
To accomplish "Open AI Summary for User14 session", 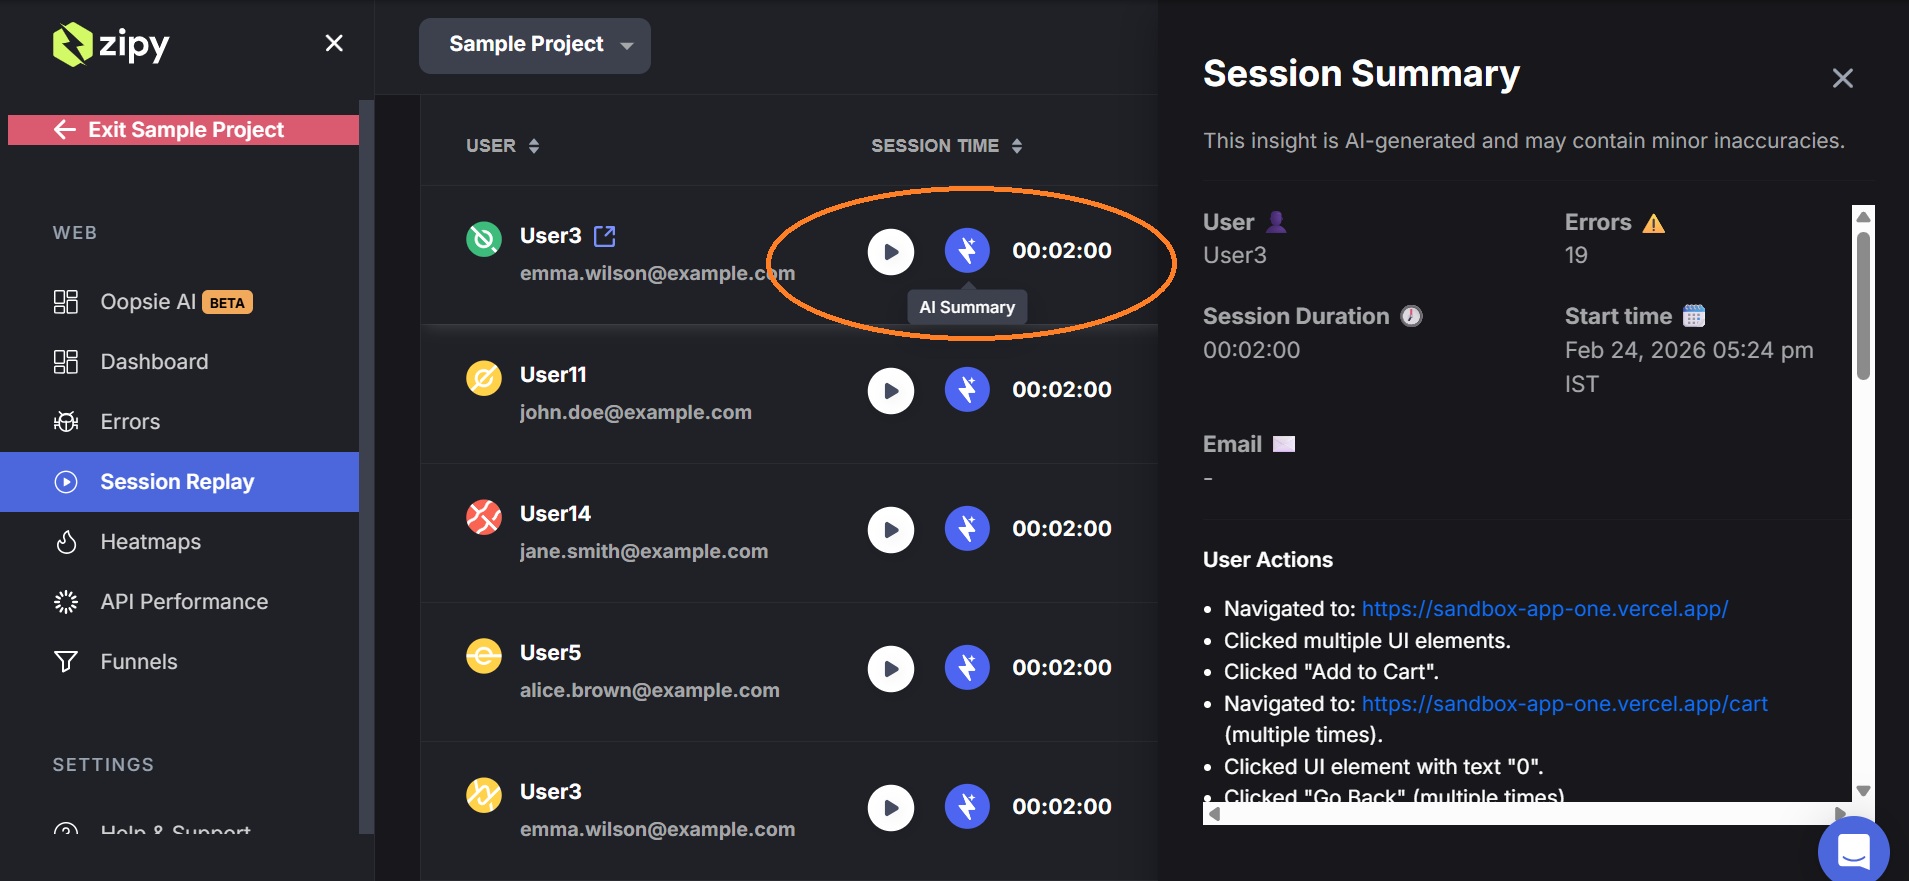I will tap(966, 529).
